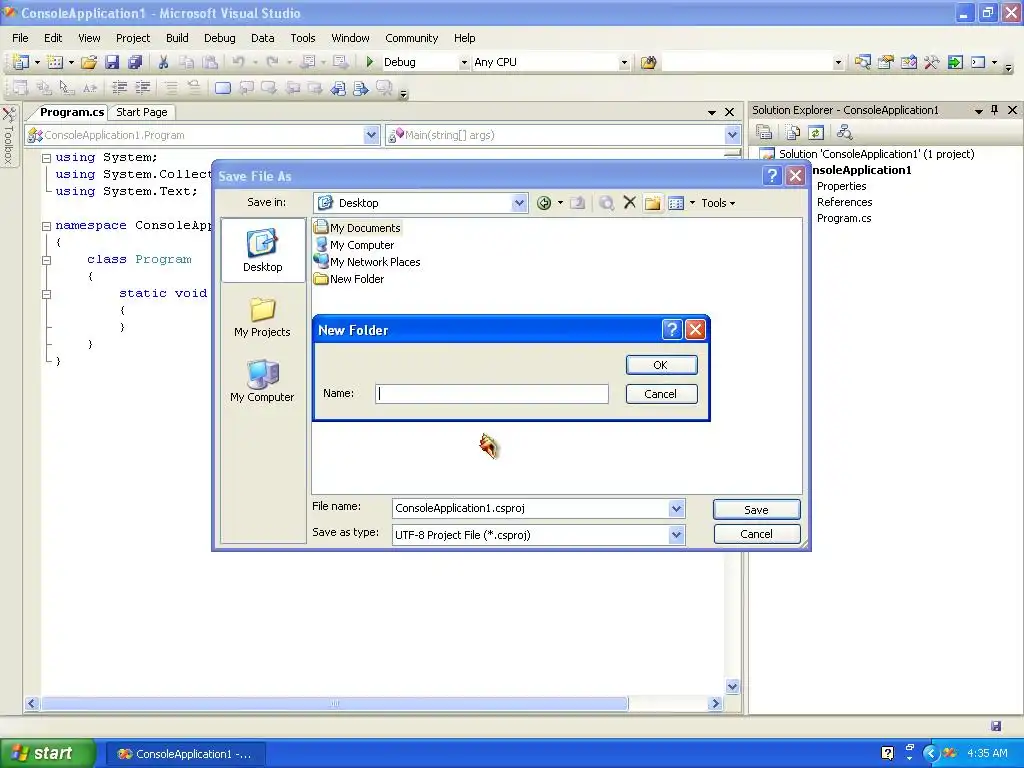Open the Save as type dropdown
This screenshot has height=768, width=1024.
coord(677,535)
